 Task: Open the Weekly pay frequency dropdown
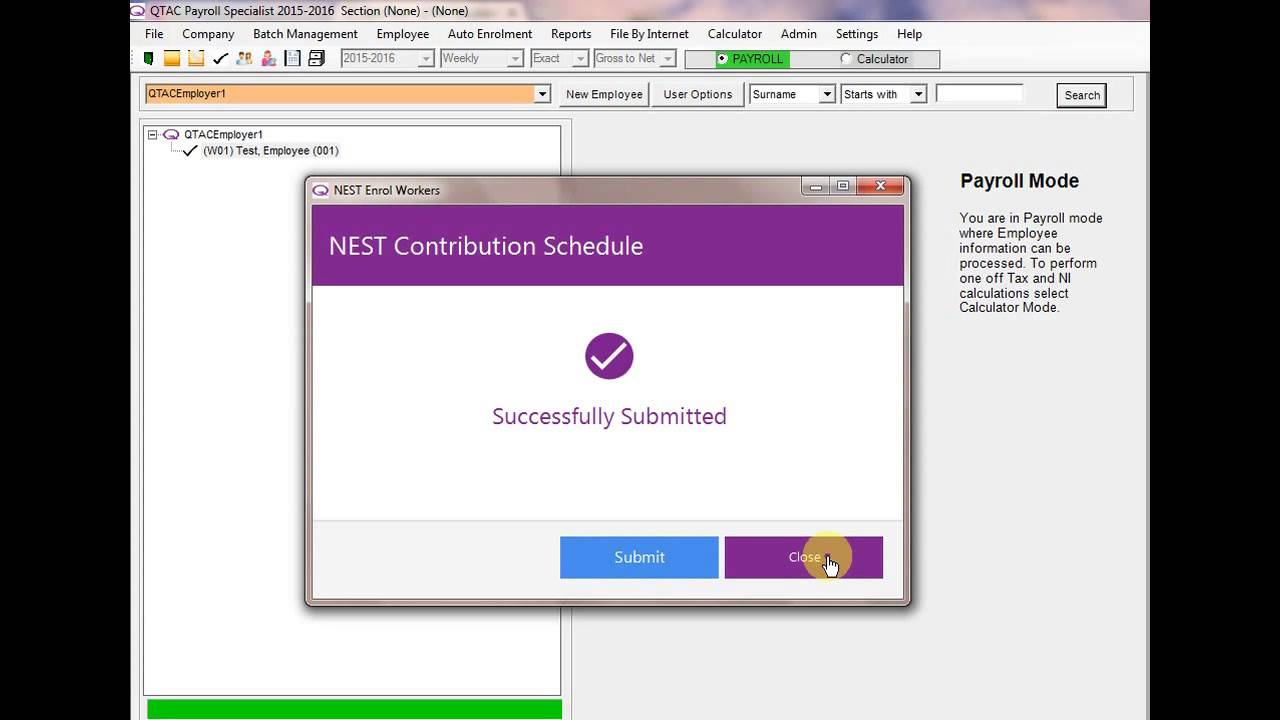click(x=515, y=59)
